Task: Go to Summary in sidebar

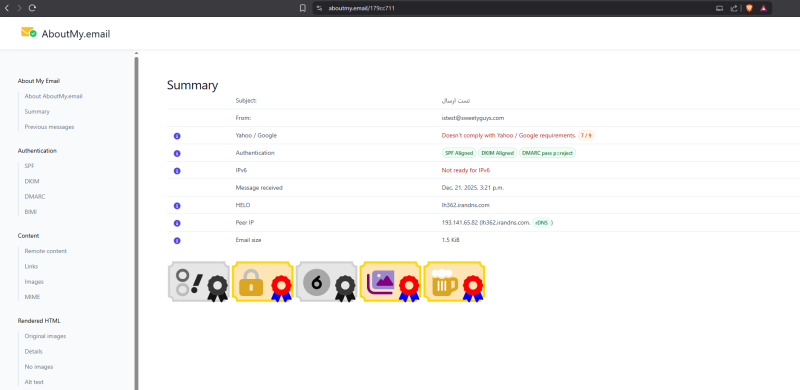Action: click(x=37, y=111)
